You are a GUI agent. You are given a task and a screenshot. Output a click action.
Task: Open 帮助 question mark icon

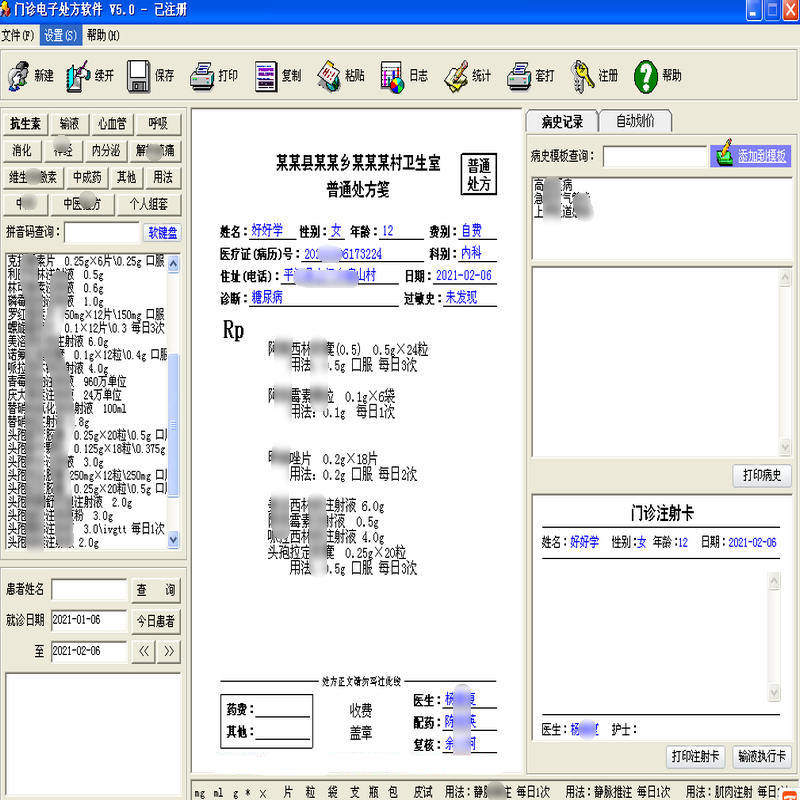click(646, 75)
